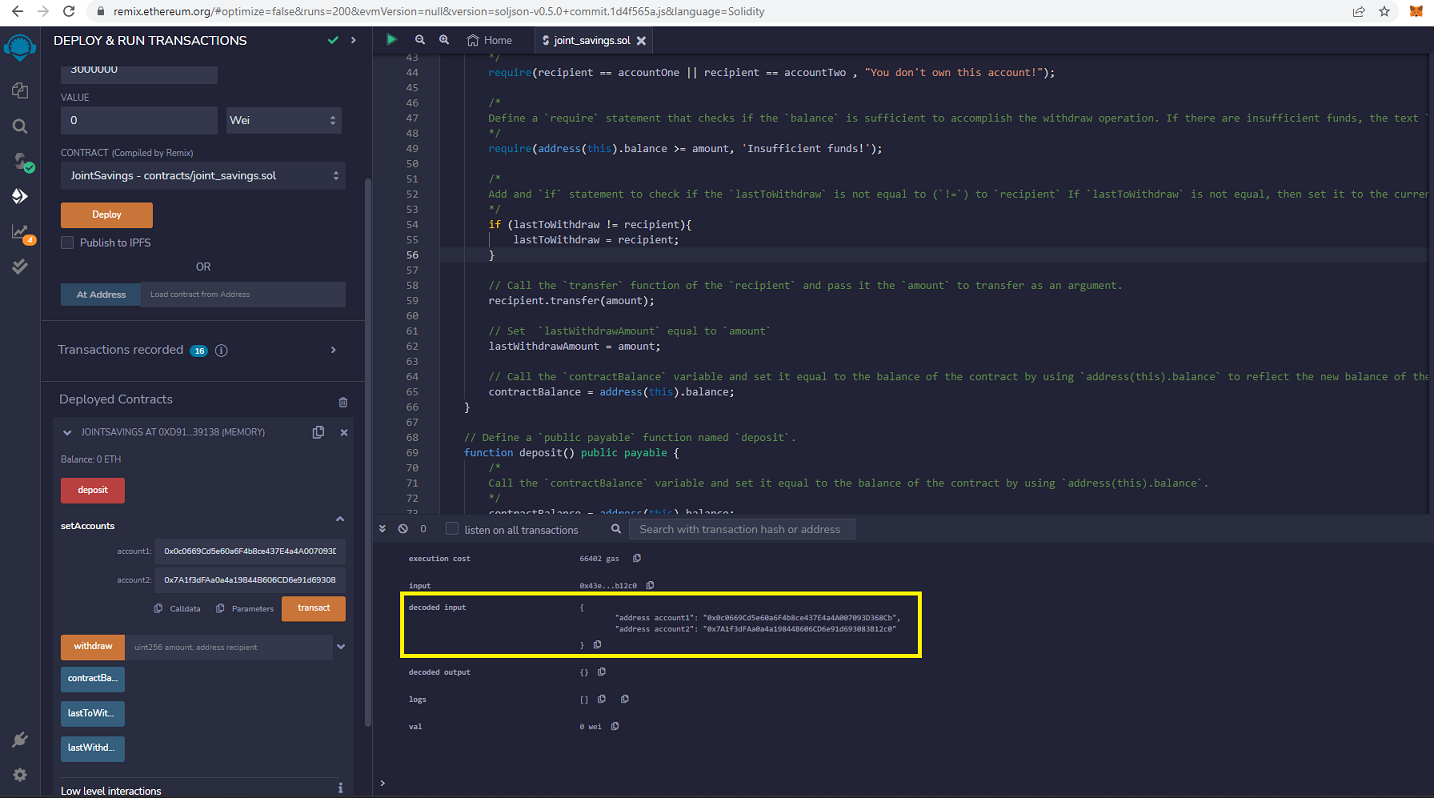Click the Remix logo home icon
1434x798 pixels.
(x=19, y=48)
